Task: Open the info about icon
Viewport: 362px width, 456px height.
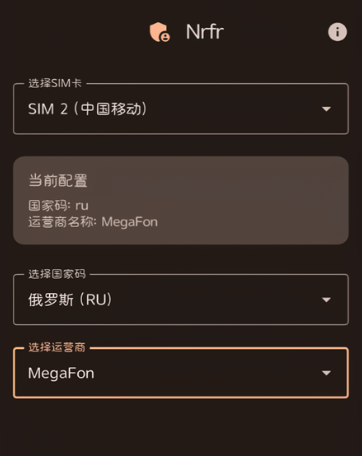Action: [337, 32]
